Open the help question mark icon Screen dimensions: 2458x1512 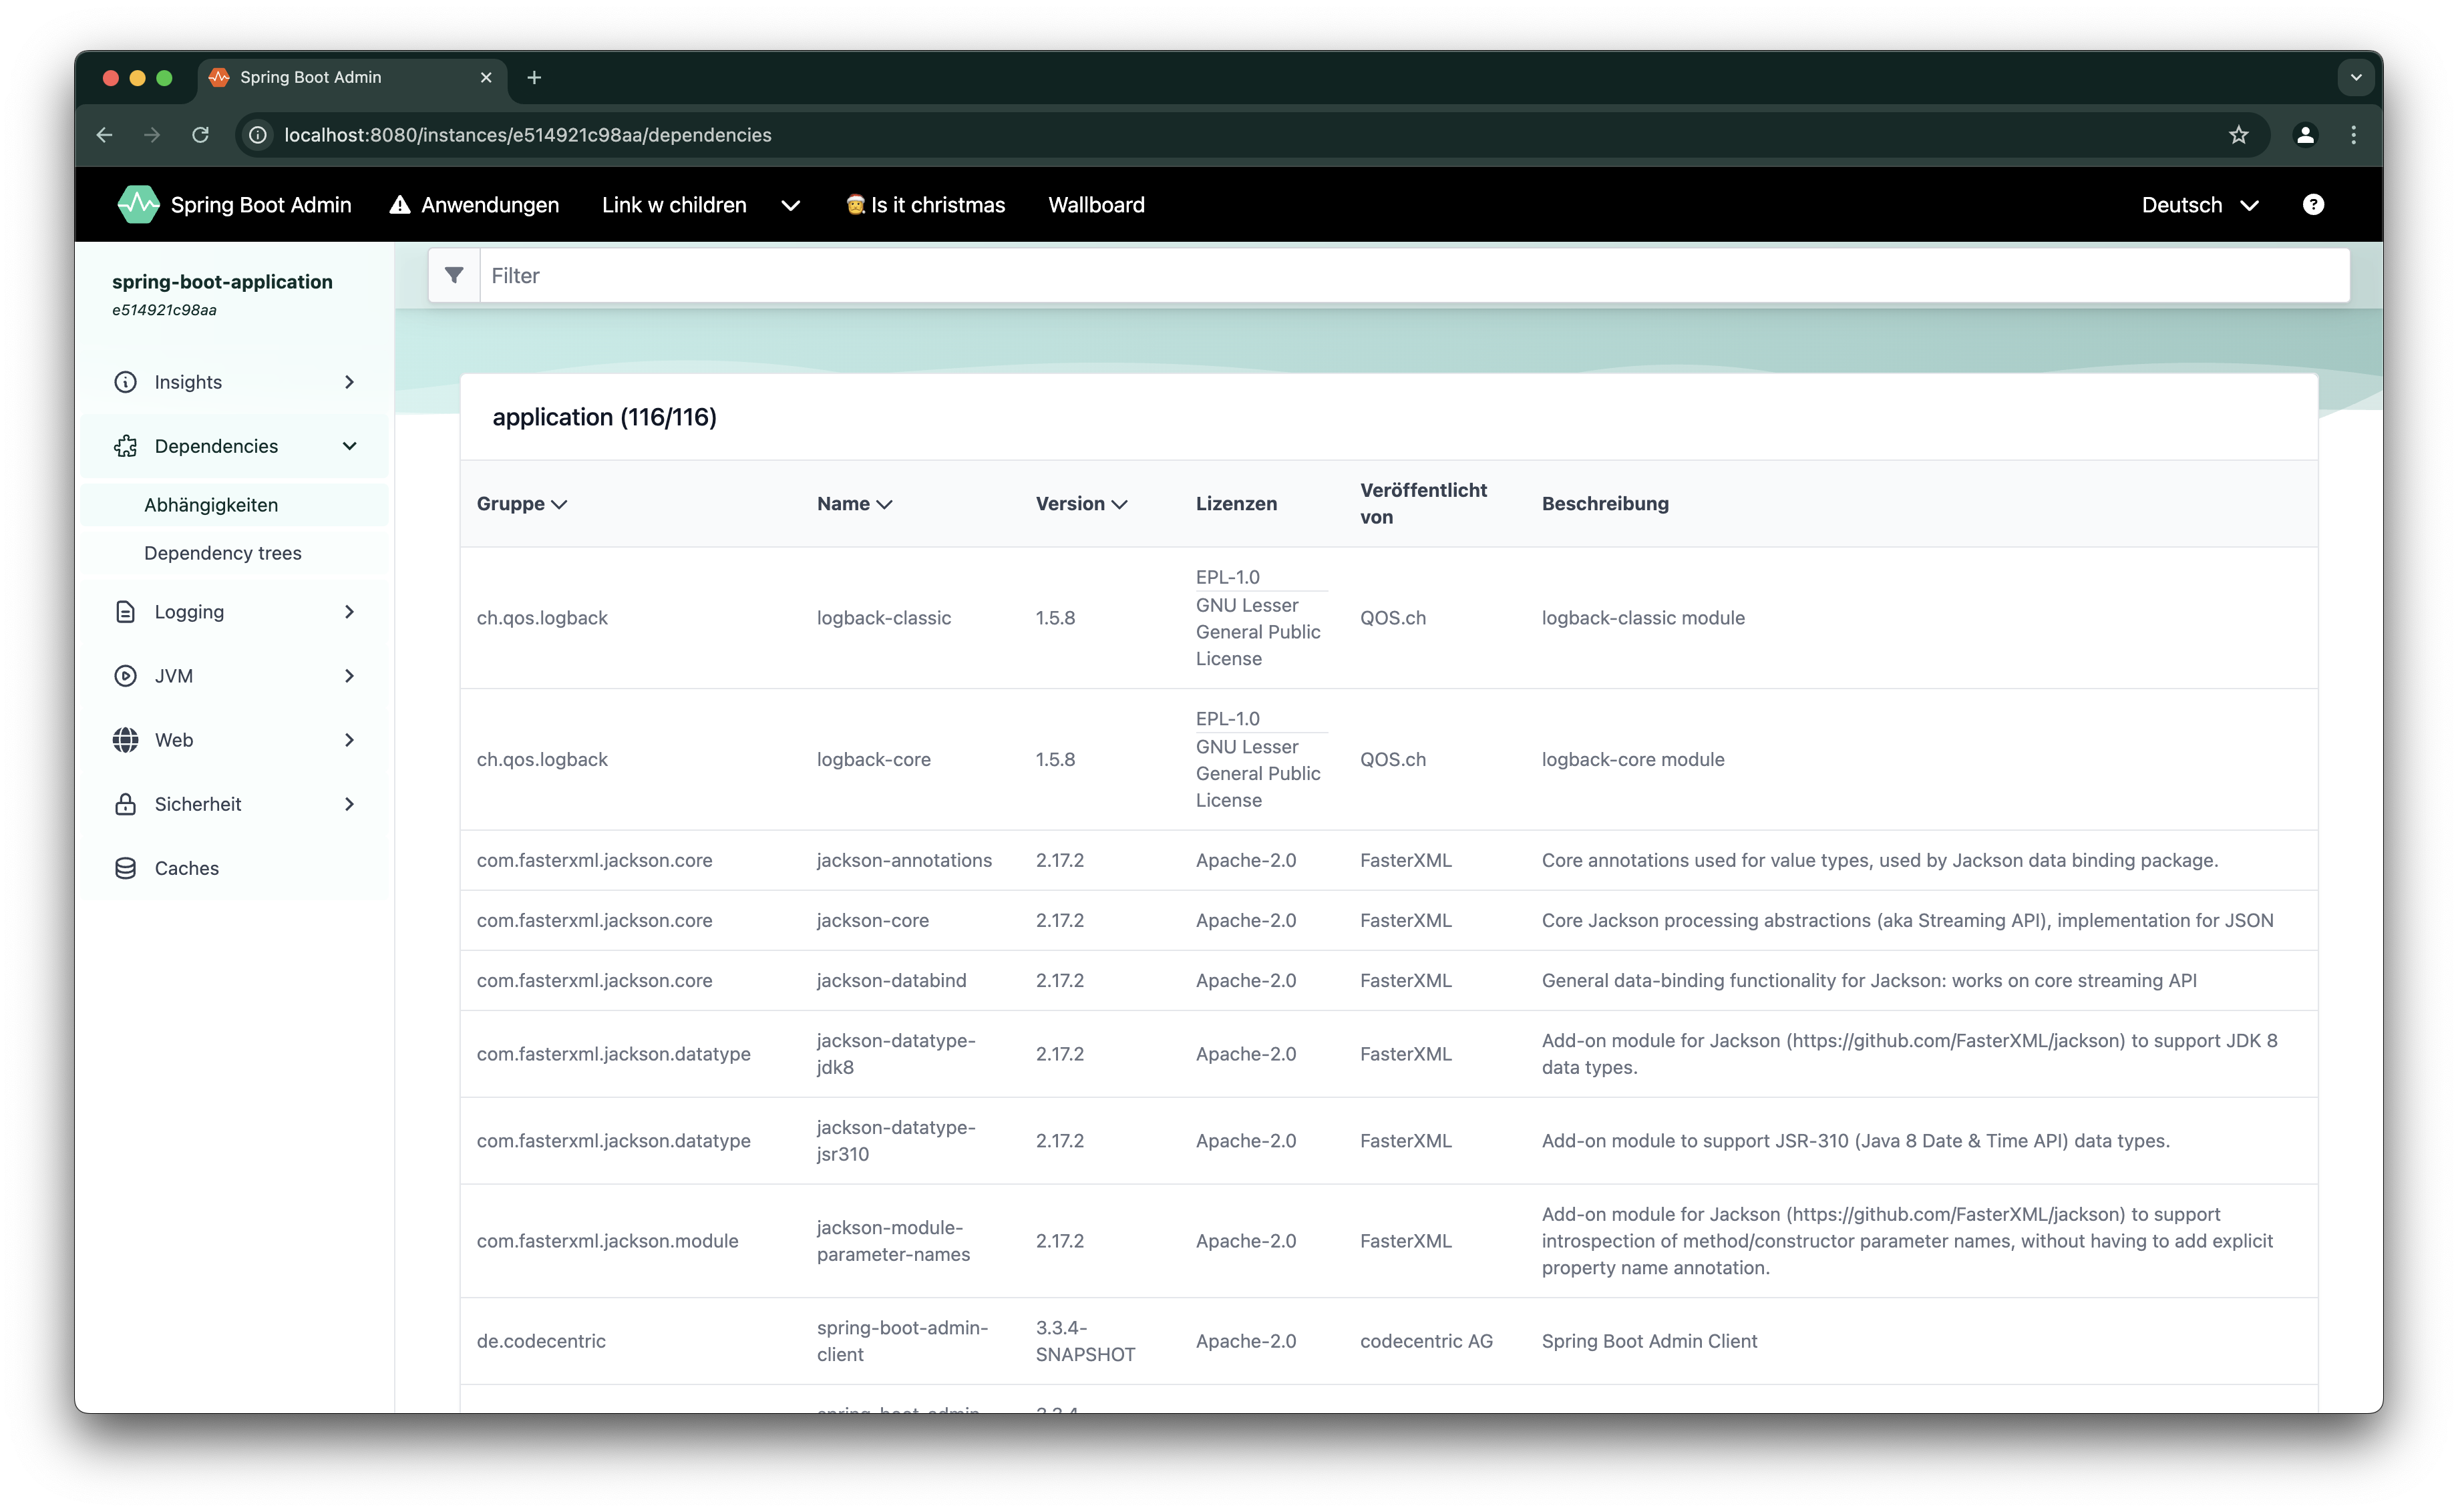(2314, 204)
